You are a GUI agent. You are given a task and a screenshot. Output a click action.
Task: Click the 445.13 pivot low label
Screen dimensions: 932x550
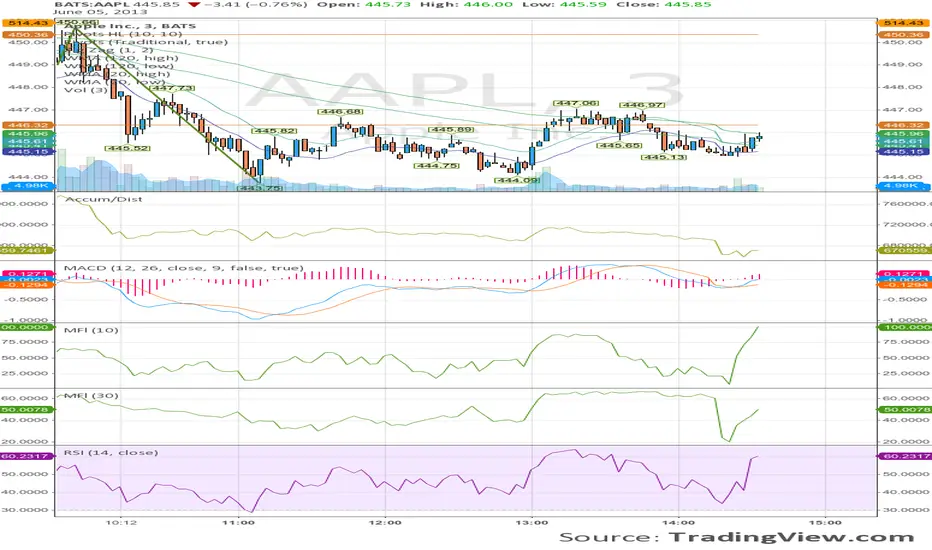click(x=664, y=157)
